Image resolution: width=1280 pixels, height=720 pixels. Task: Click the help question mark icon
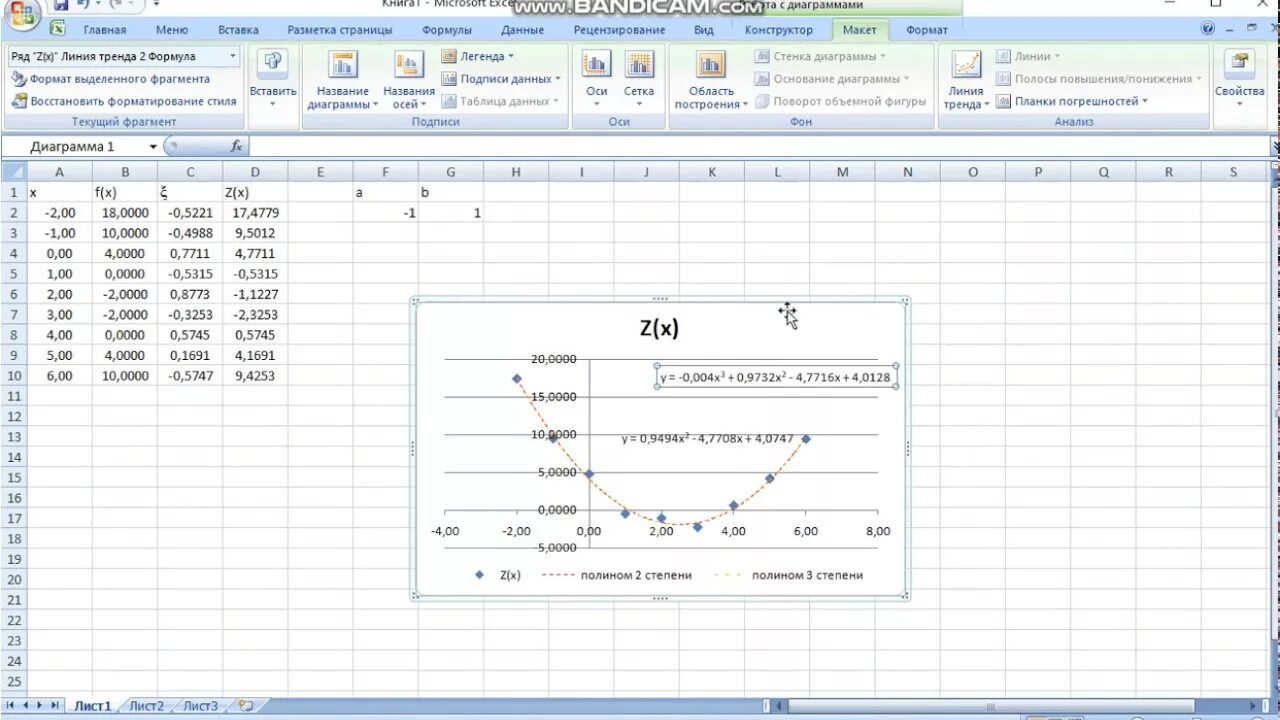1208,30
